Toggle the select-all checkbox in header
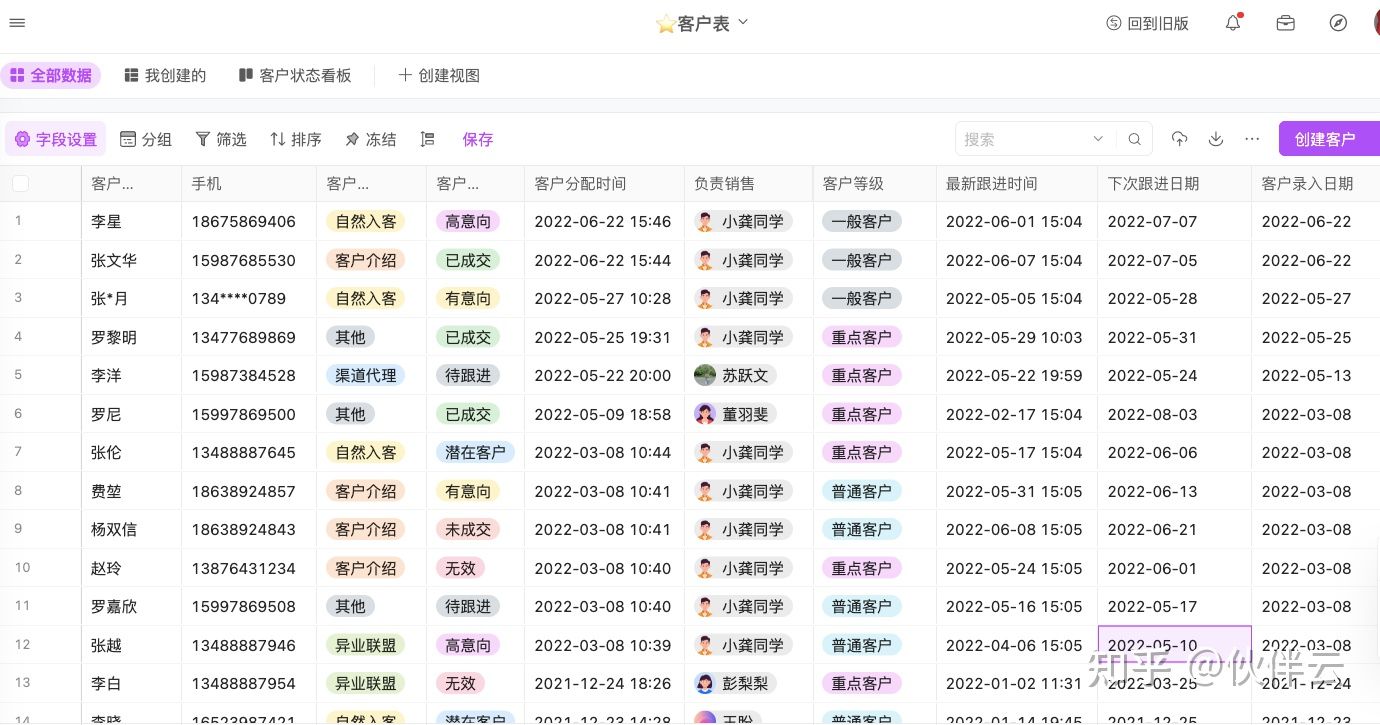This screenshot has height=725, width=1380. [x=21, y=183]
